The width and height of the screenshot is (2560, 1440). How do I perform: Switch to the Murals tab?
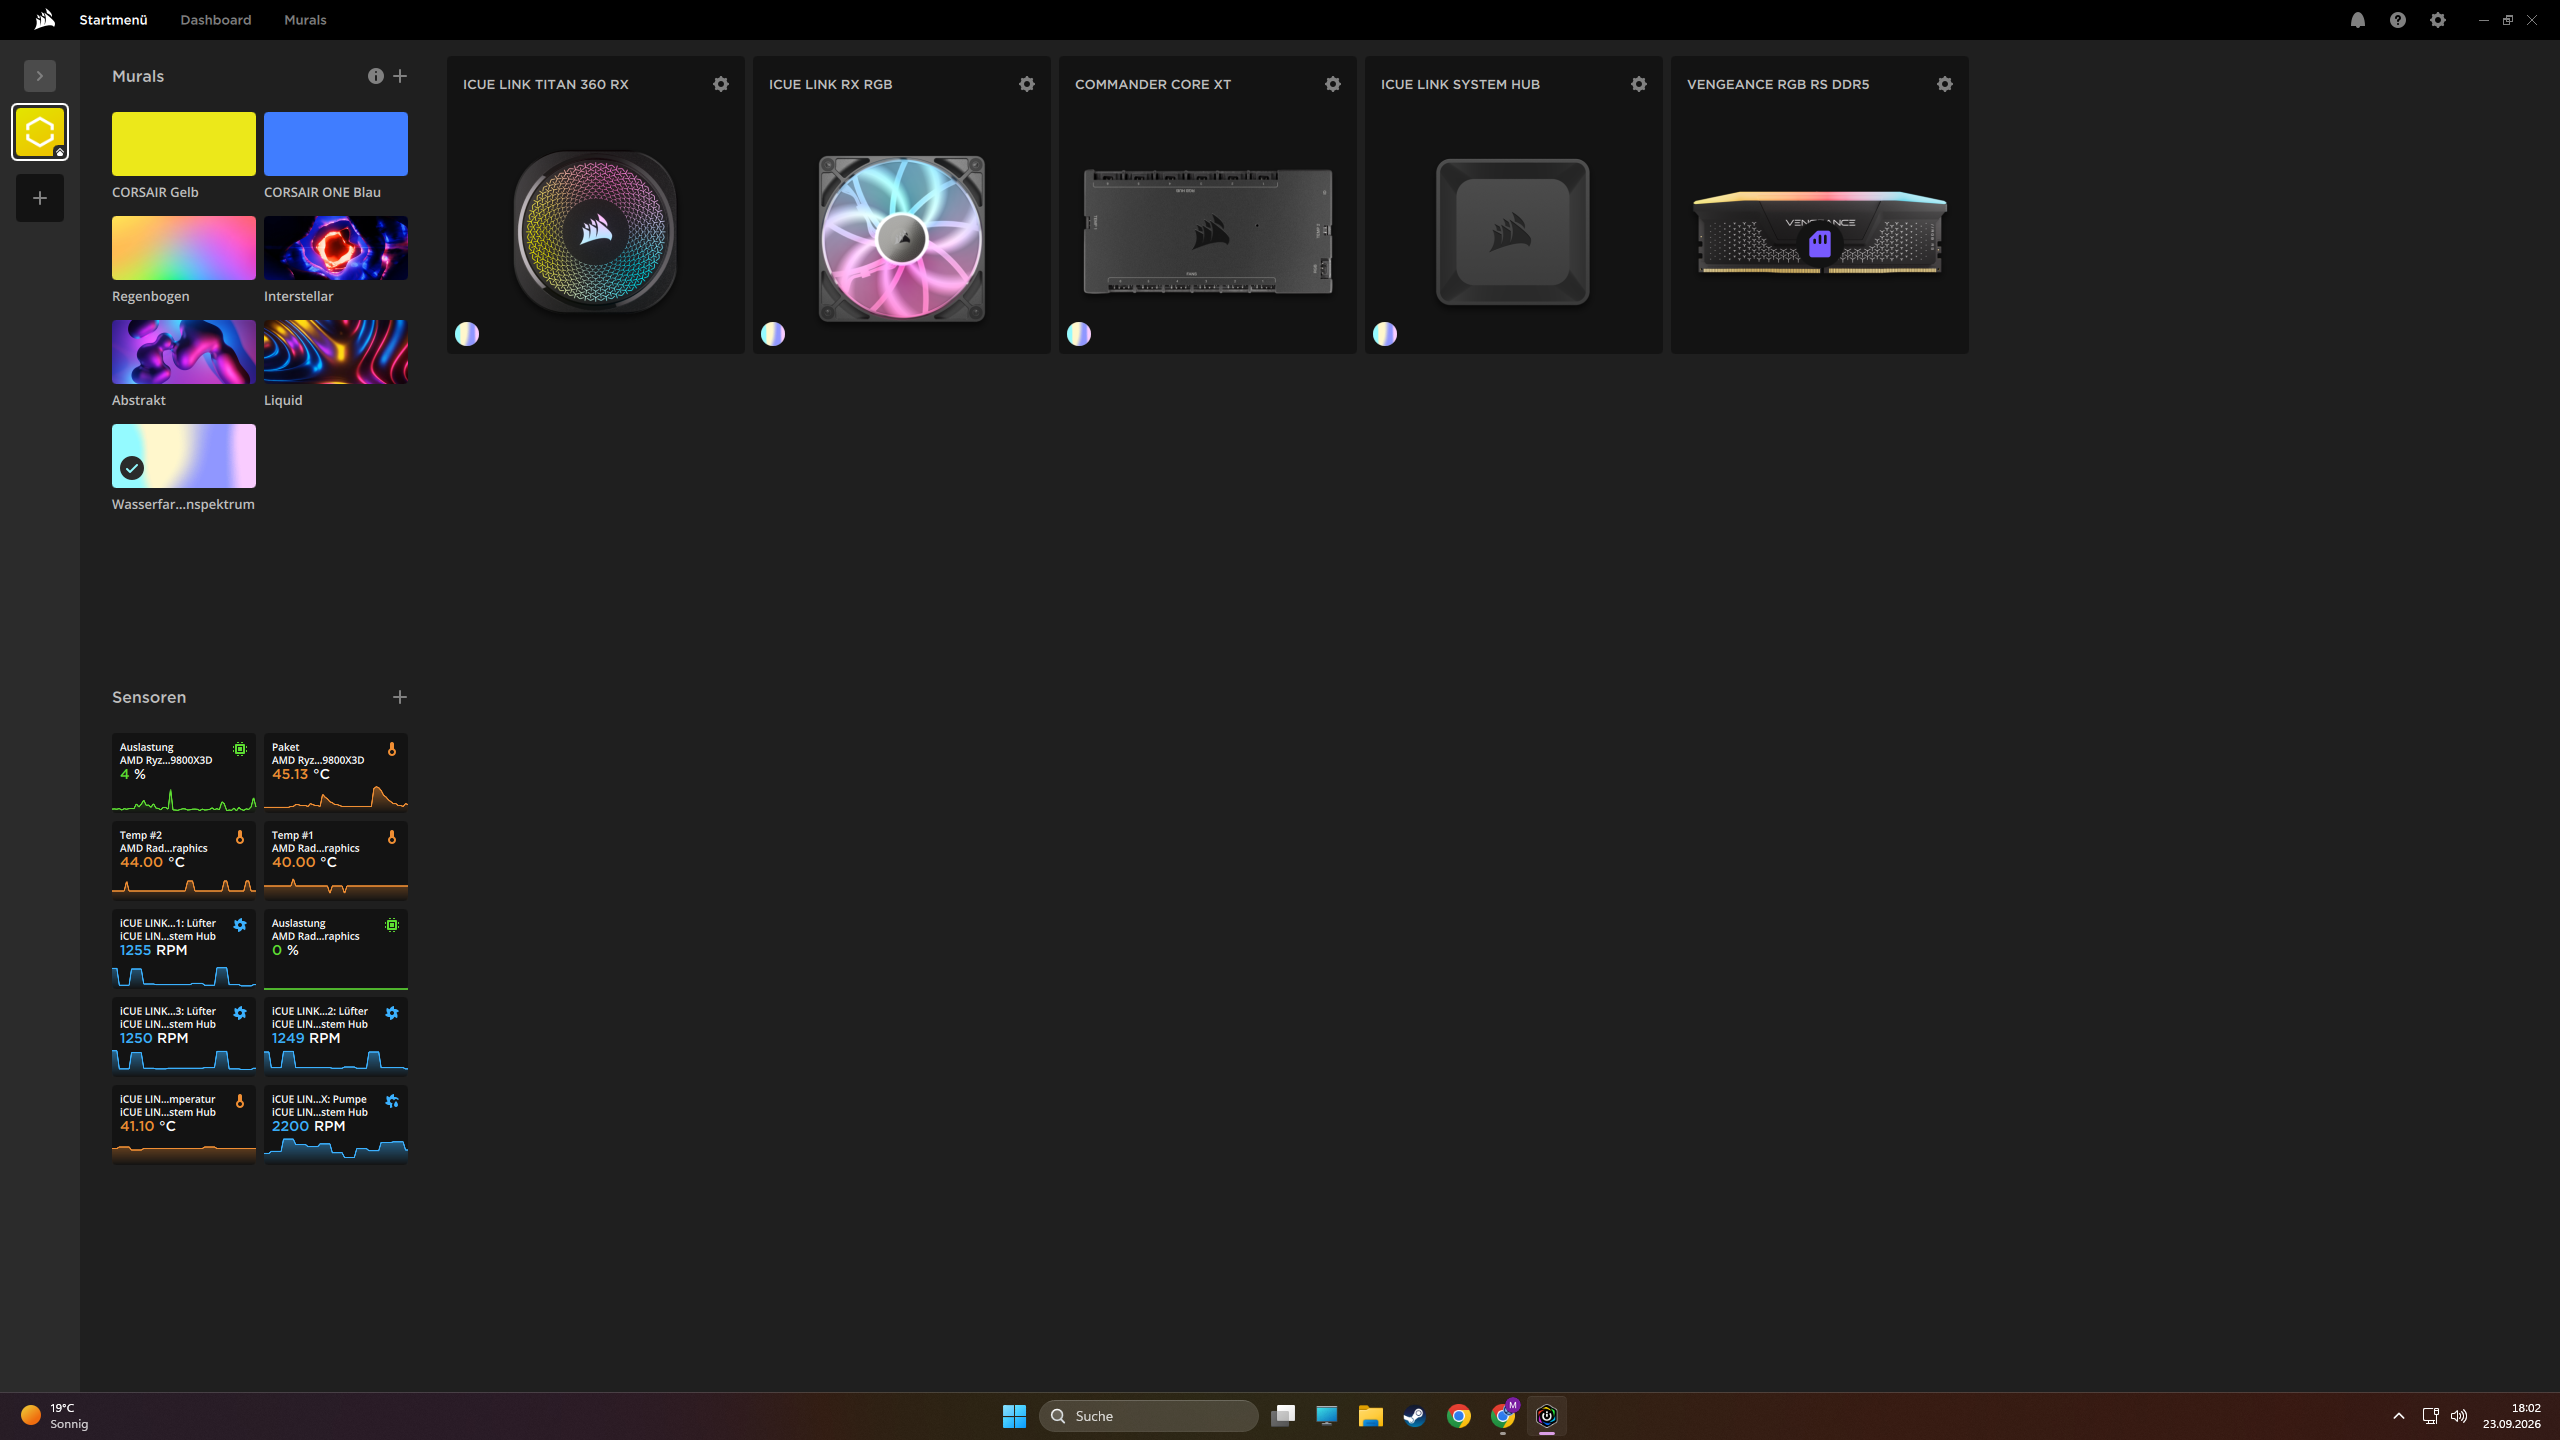point(305,20)
